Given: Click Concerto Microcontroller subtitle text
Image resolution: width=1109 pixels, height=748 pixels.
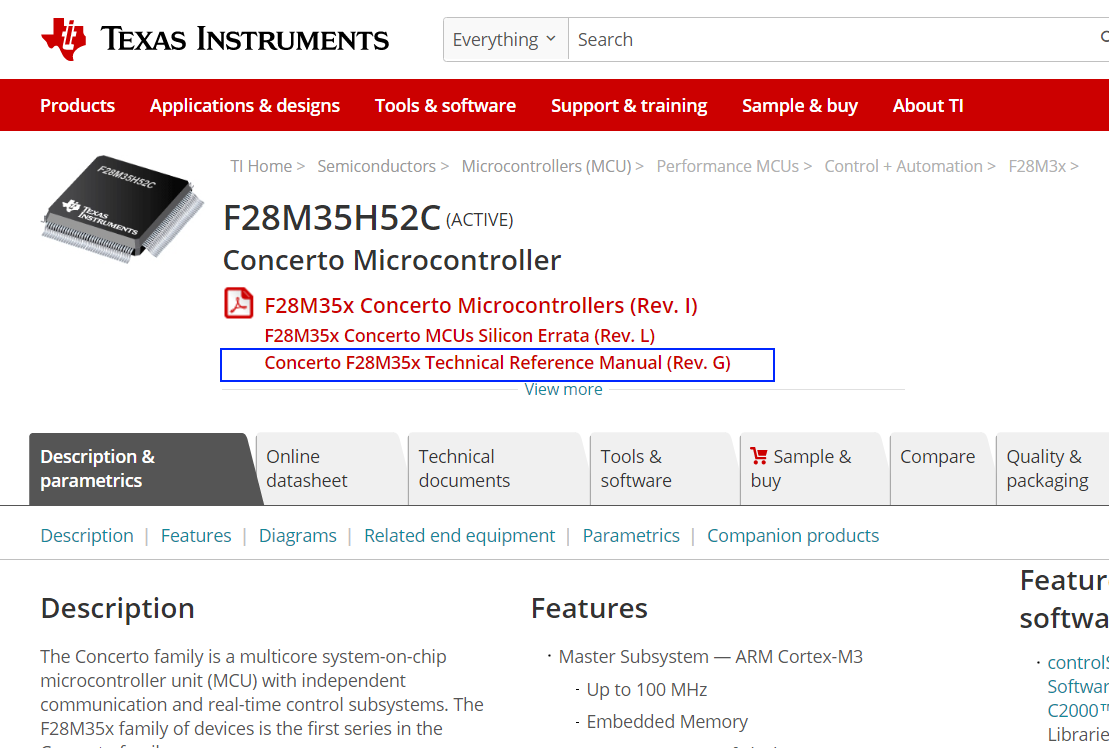Looking at the screenshot, I should click(x=392, y=260).
